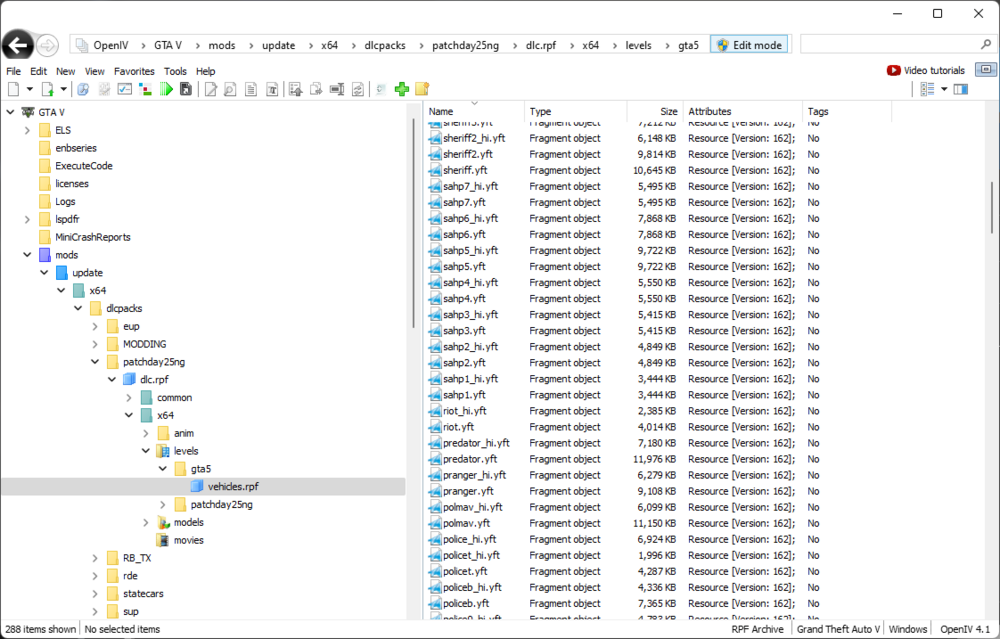Add a new file with the green plus icon
The width and height of the screenshot is (1000, 639).
pyautogui.click(x=401, y=89)
